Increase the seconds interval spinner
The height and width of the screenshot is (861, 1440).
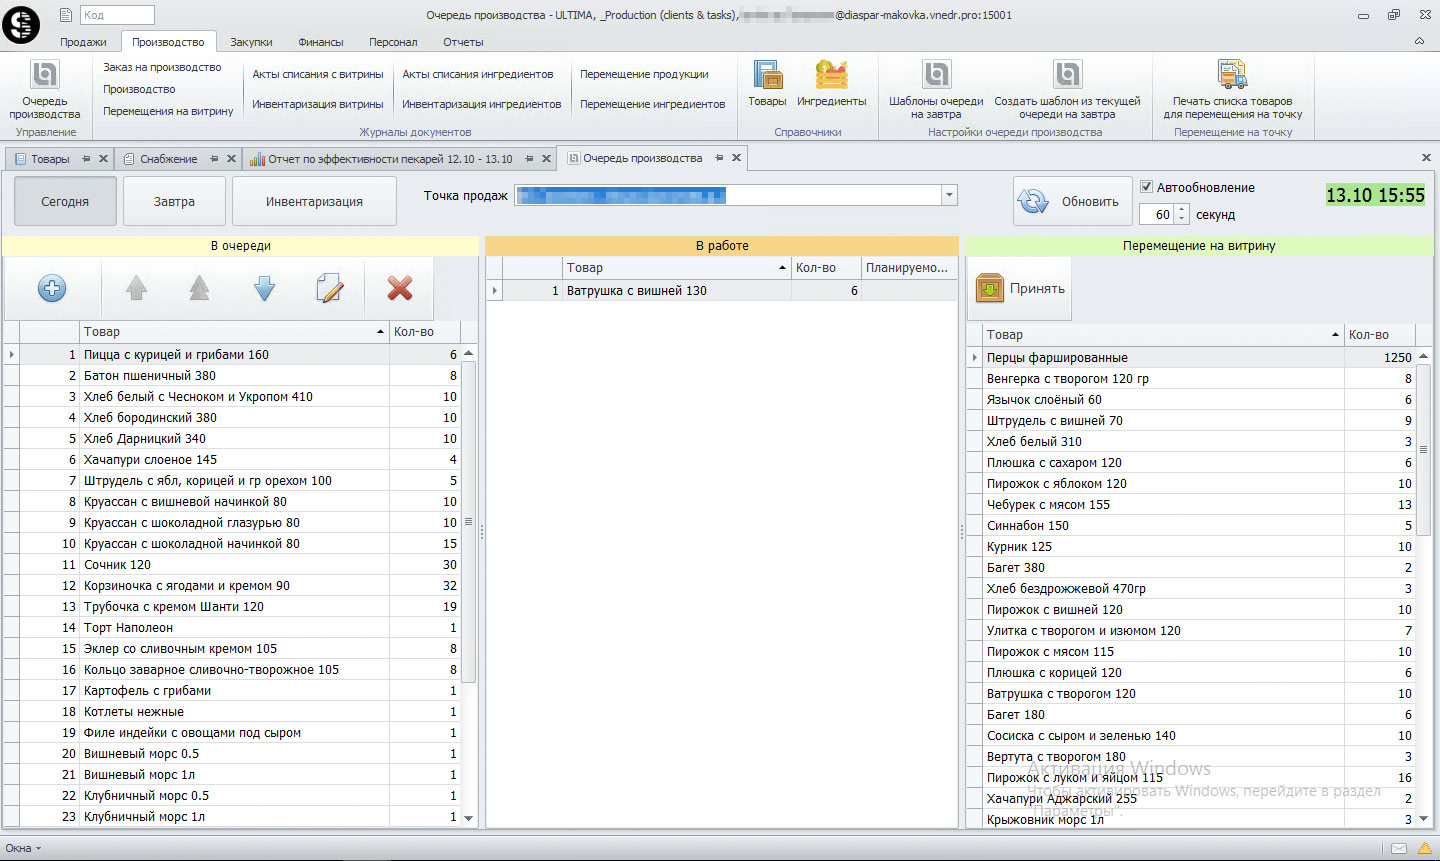tap(1182, 210)
